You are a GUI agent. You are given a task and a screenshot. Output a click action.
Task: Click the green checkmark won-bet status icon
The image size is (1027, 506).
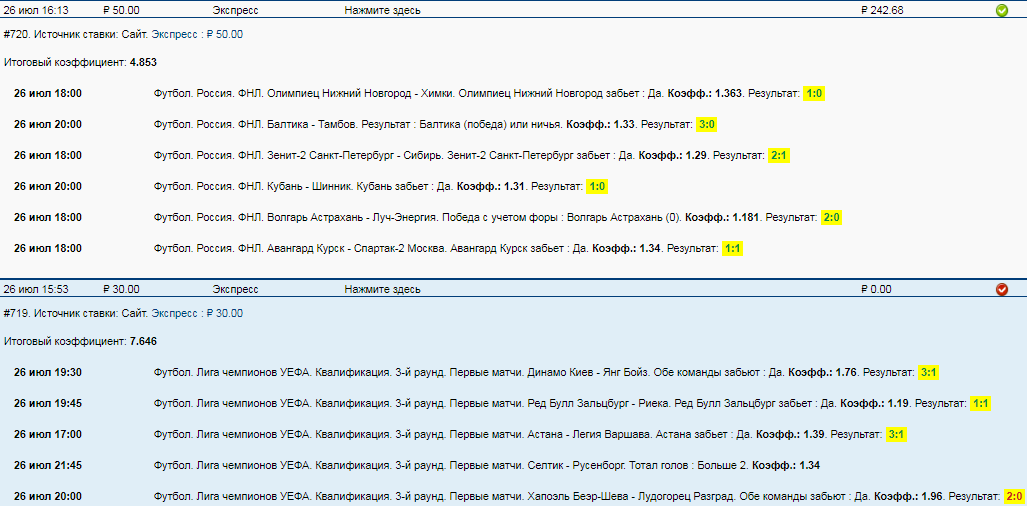click(1002, 10)
